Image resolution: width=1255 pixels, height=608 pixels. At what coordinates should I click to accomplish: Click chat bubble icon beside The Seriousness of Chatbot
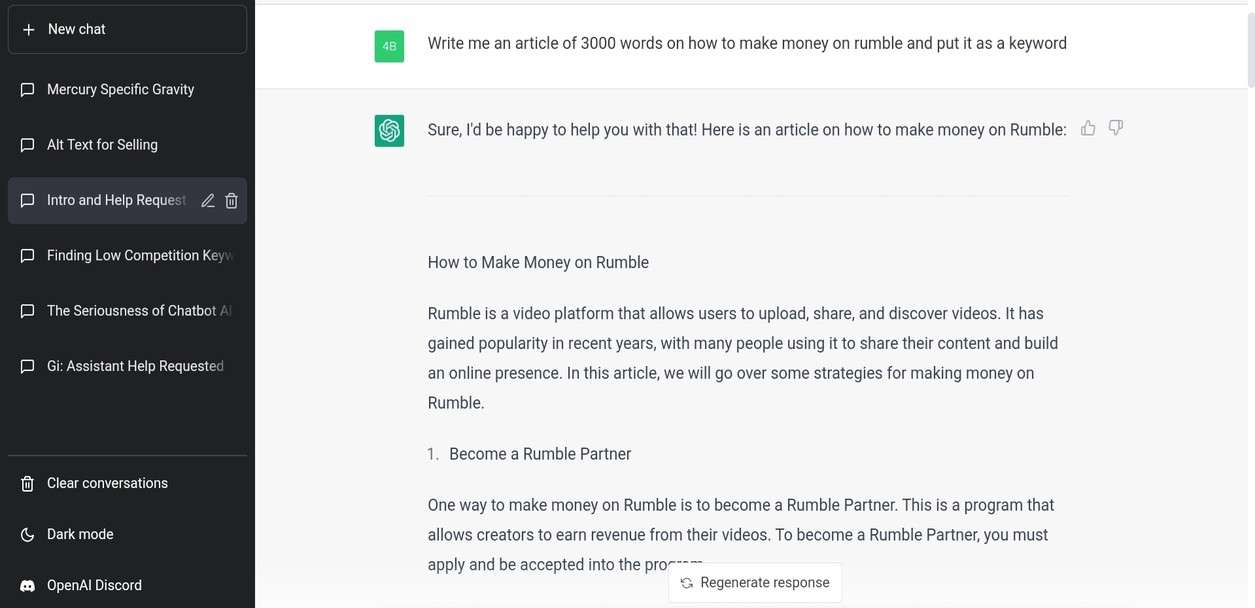click(x=28, y=311)
